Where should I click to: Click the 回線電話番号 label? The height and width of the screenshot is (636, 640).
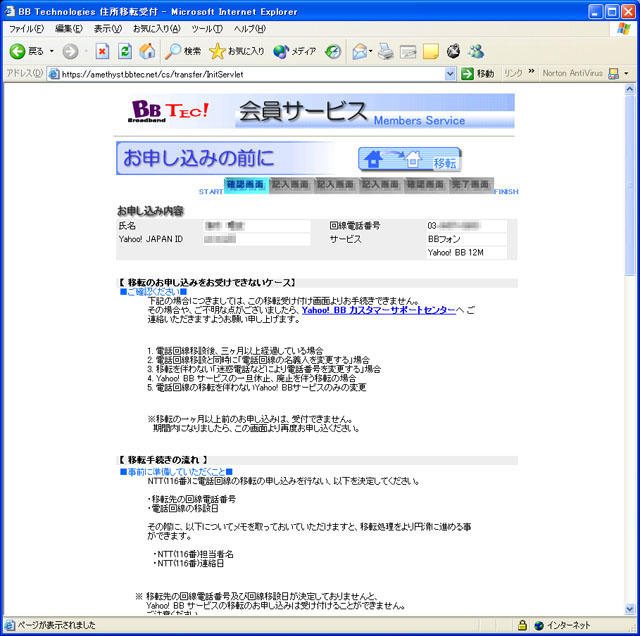click(x=355, y=226)
